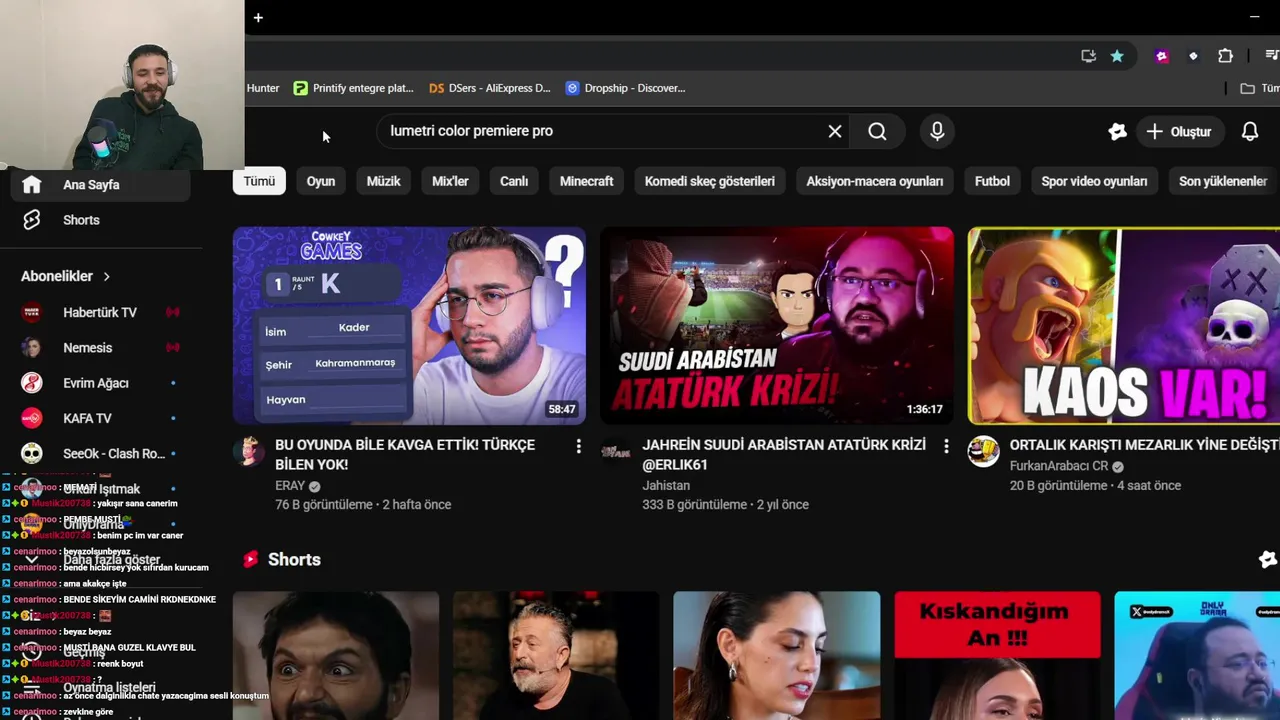
Task: Select the Tümü filter chip
Action: point(259,181)
